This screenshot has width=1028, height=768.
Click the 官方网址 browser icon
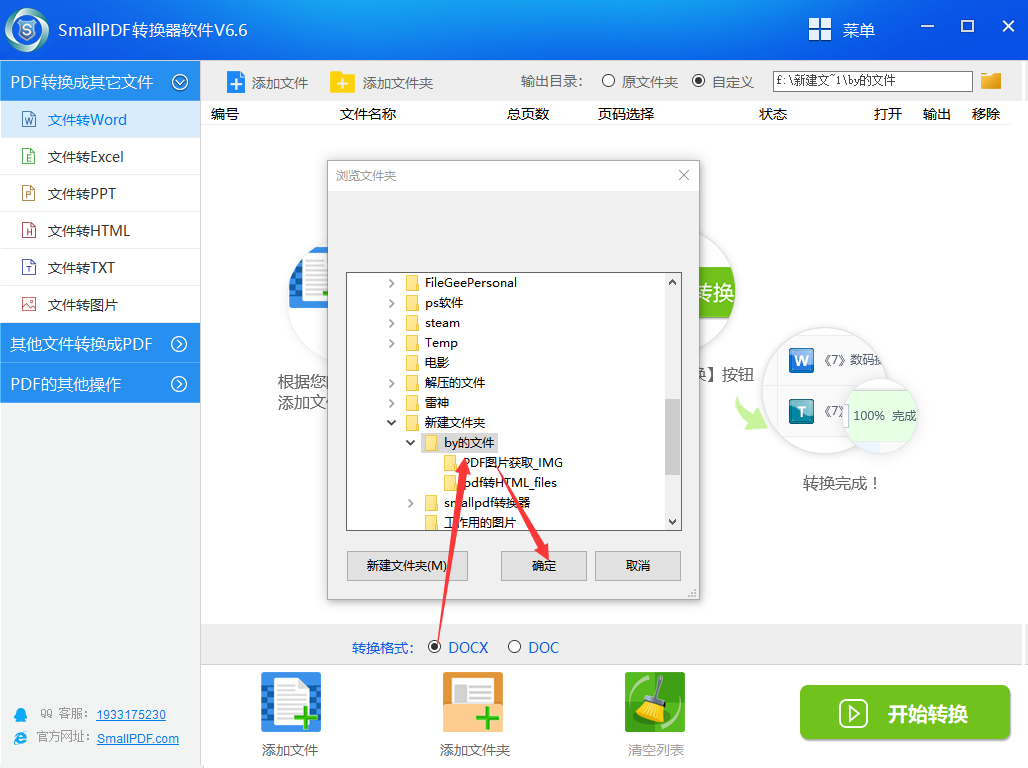coord(21,738)
